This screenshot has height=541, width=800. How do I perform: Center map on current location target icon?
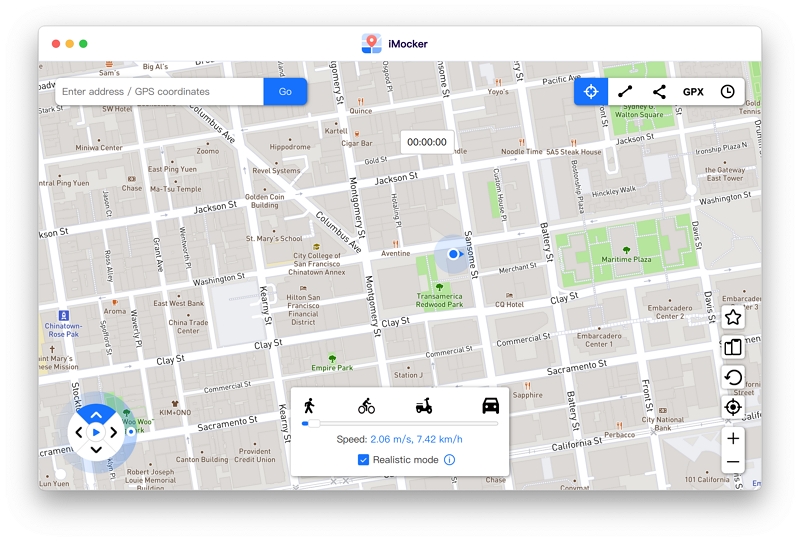[733, 407]
